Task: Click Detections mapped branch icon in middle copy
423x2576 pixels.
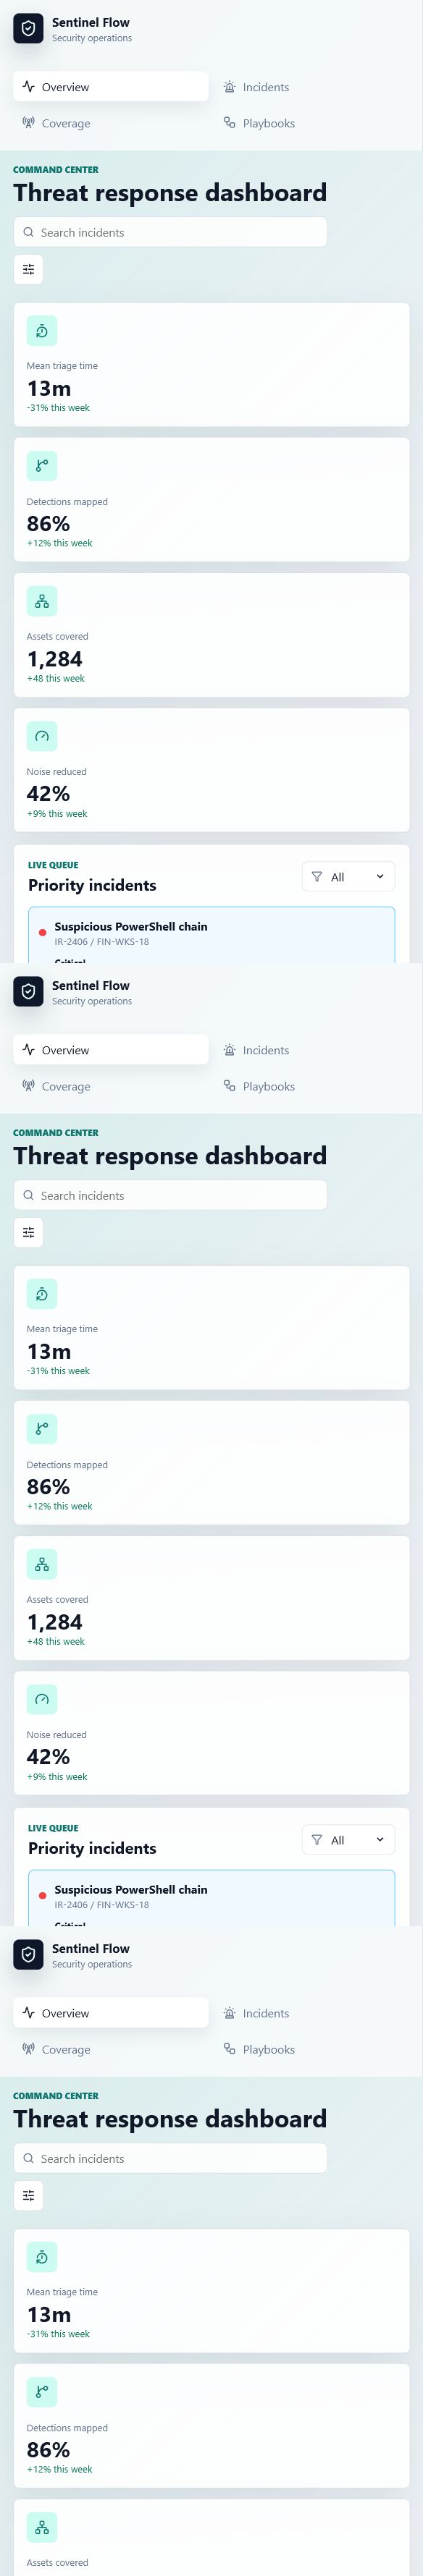Action: [42, 1429]
